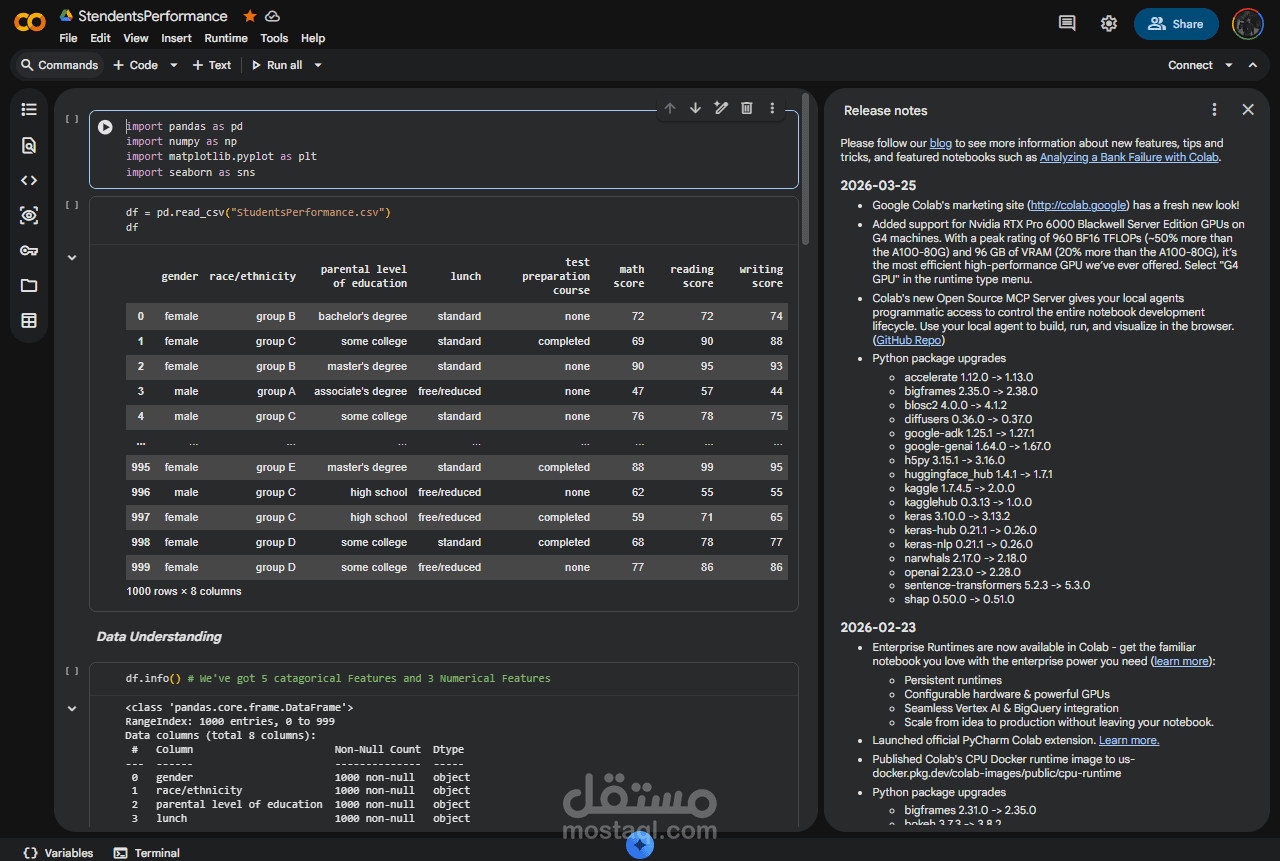Screen dimensions: 1280x861
Task: Collapse the df.info() cell output
Action: tap(72, 709)
